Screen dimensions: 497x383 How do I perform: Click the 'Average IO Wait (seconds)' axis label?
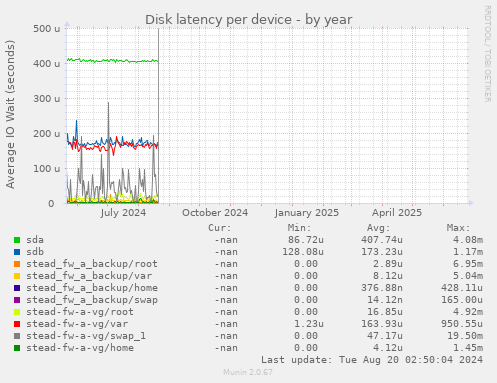tap(10, 114)
